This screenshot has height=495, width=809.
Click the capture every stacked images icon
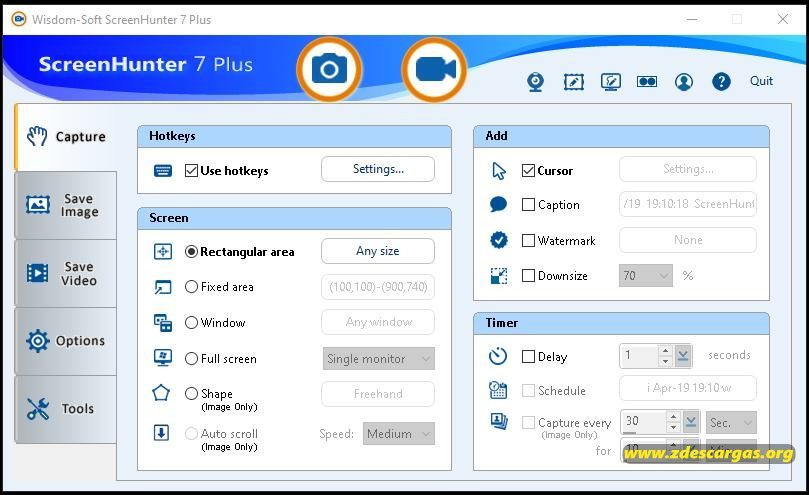coord(499,422)
